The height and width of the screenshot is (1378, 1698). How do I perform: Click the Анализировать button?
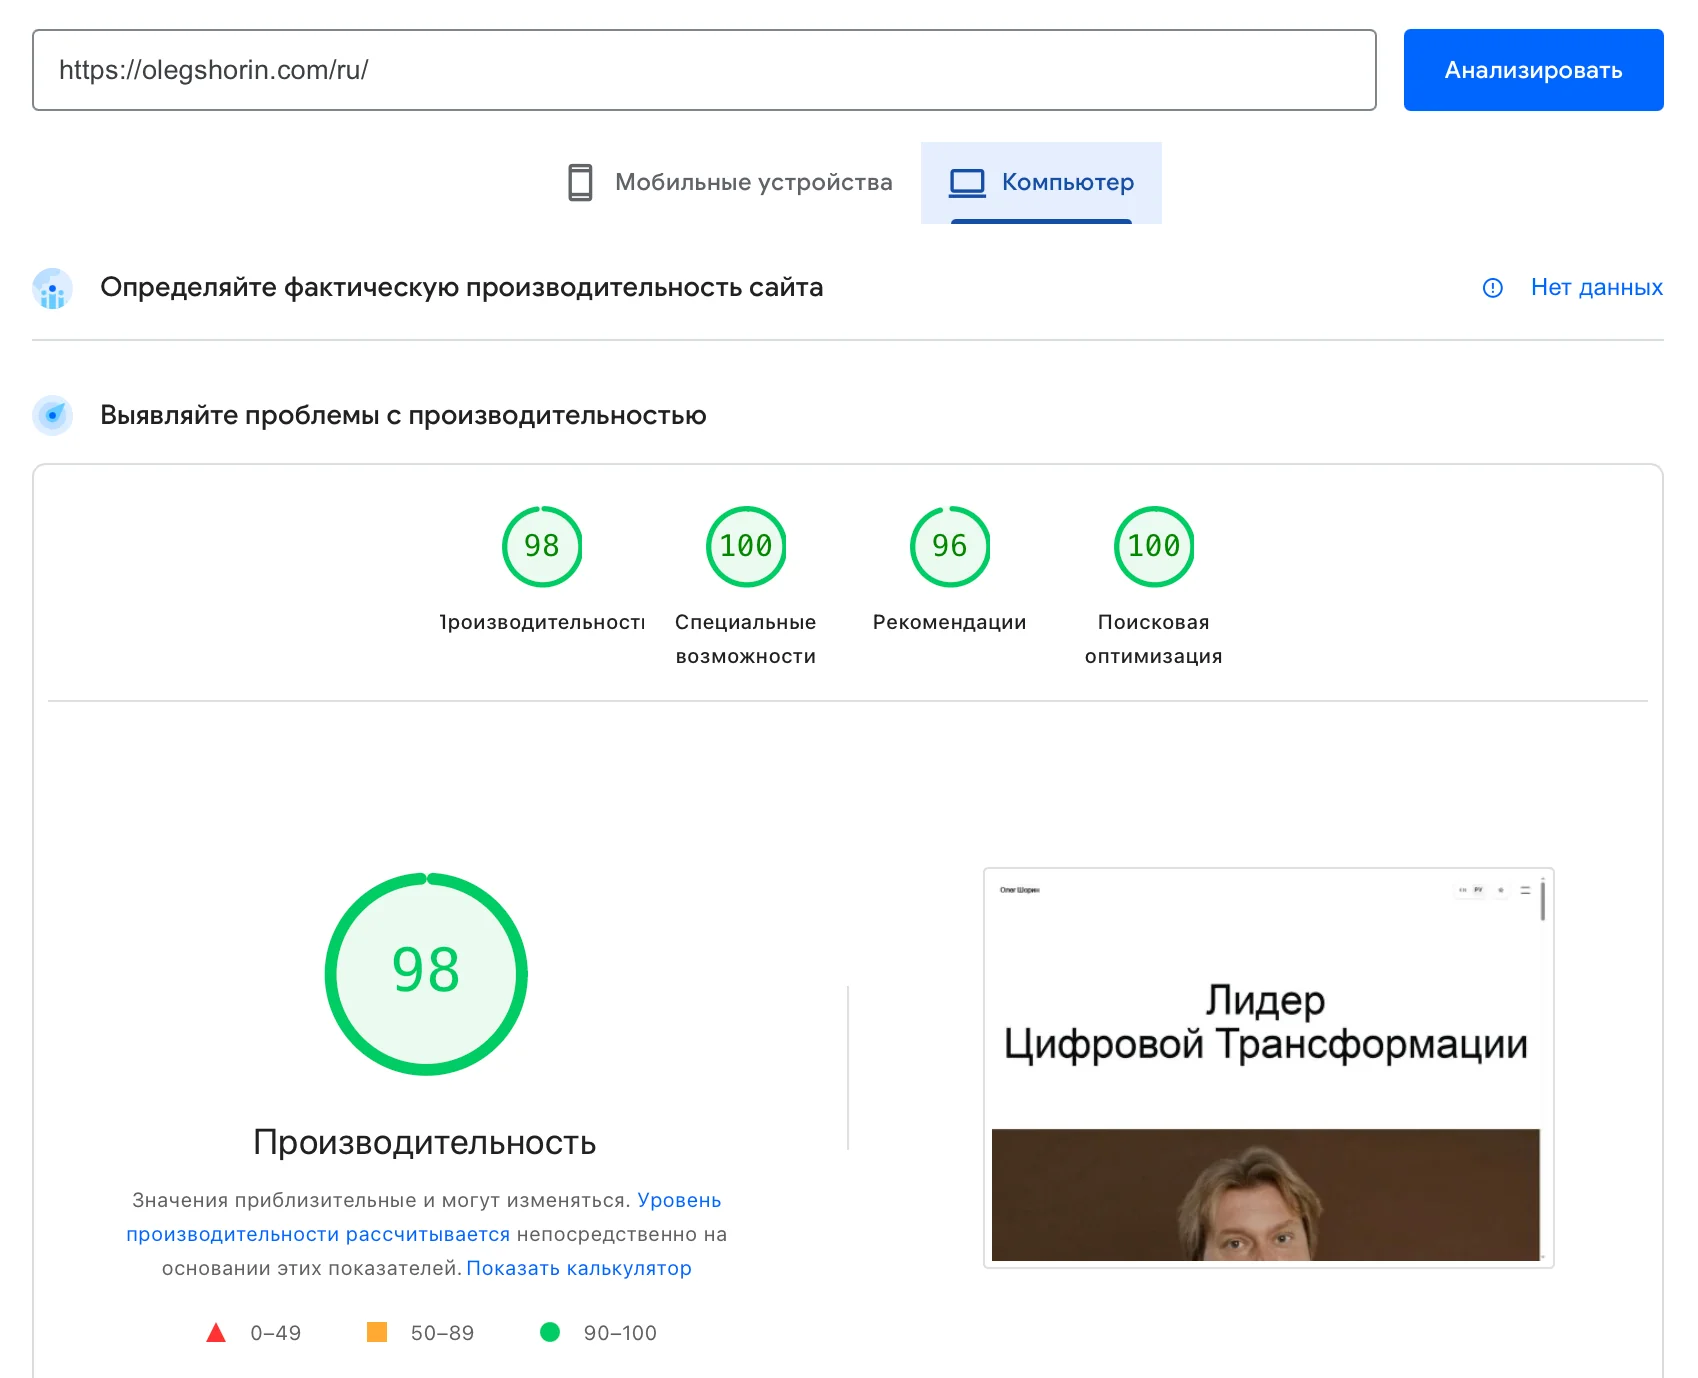tap(1533, 70)
